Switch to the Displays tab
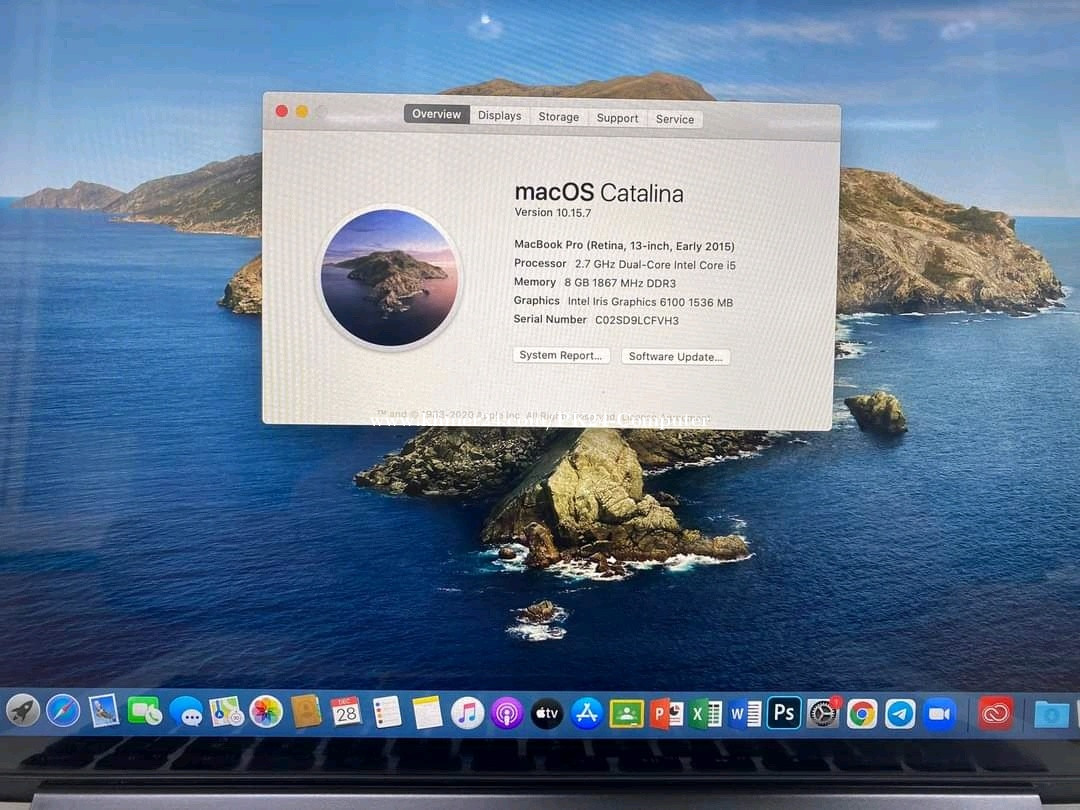 500,116
